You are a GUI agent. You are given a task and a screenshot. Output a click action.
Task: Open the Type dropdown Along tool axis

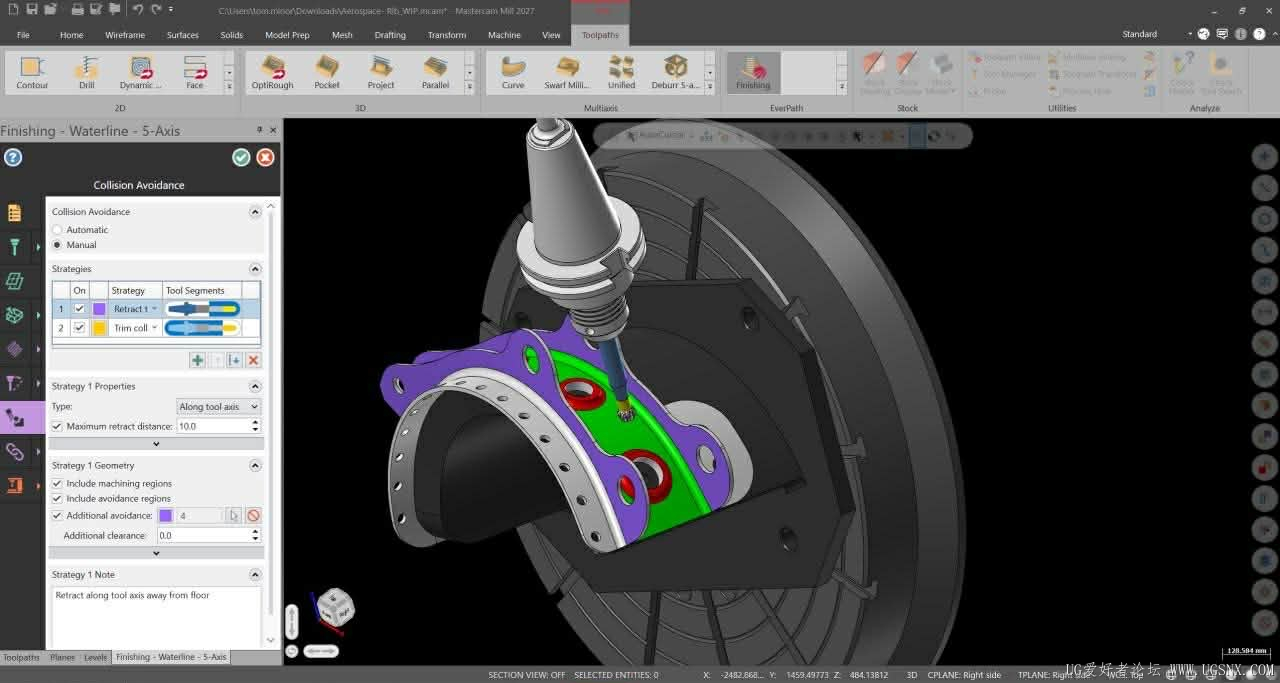[218, 407]
